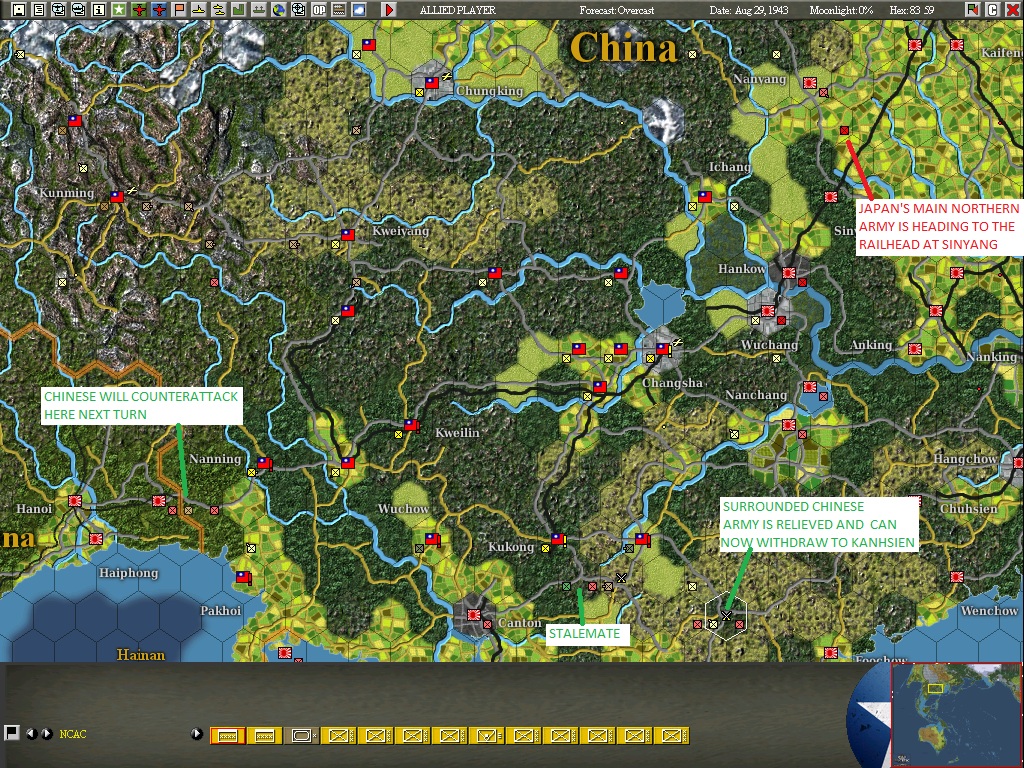
Task: Click the white-outlined selected hex southeast of Kukong
Action: point(726,615)
